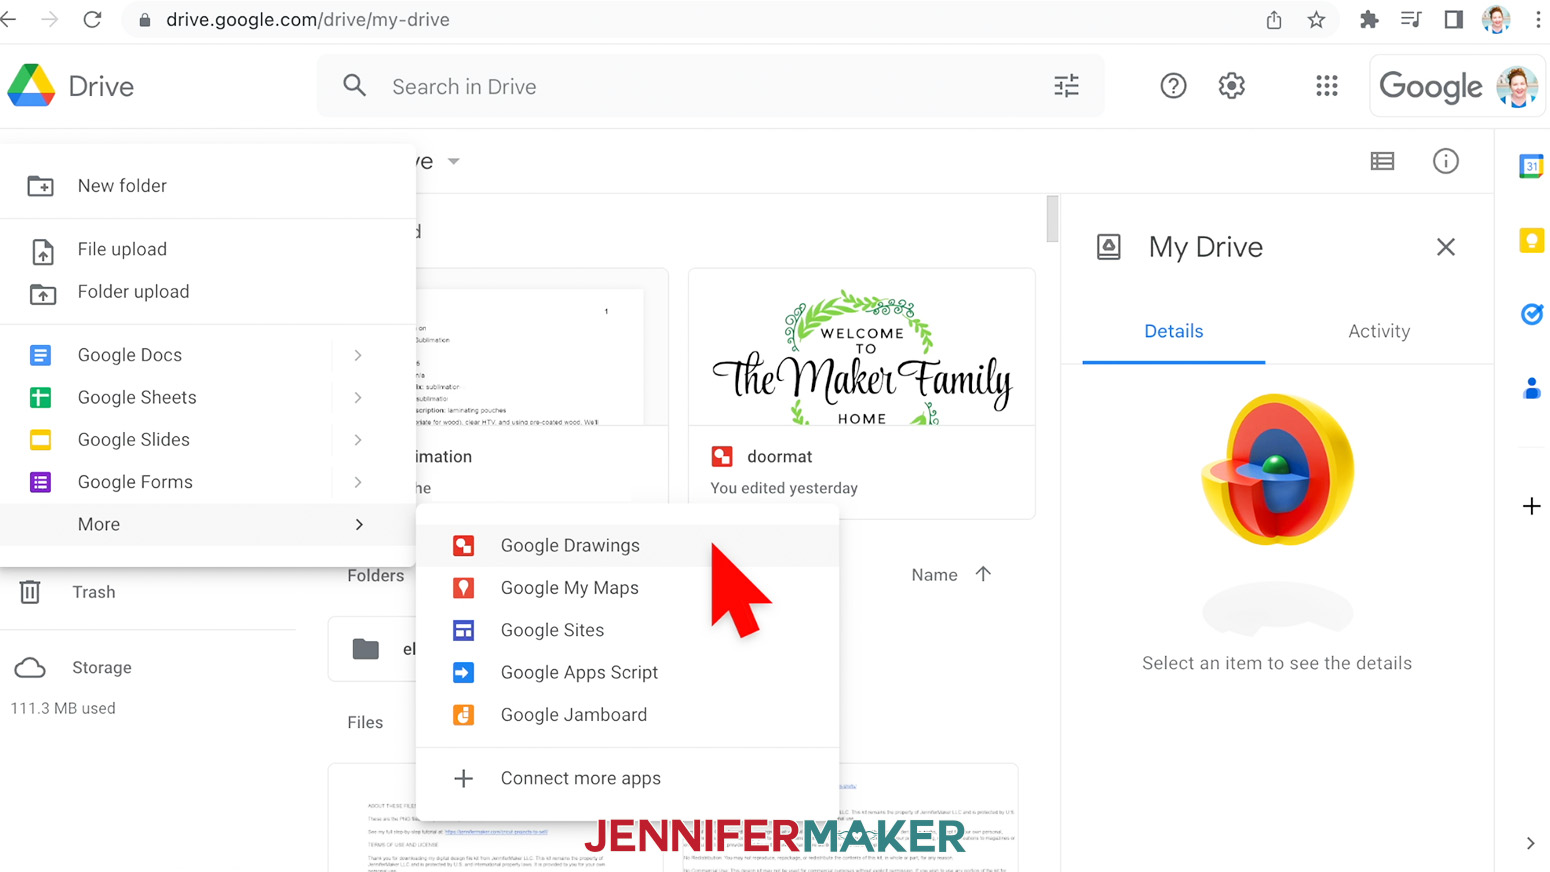Select Google Jamboard in submenu

coord(627,715)
